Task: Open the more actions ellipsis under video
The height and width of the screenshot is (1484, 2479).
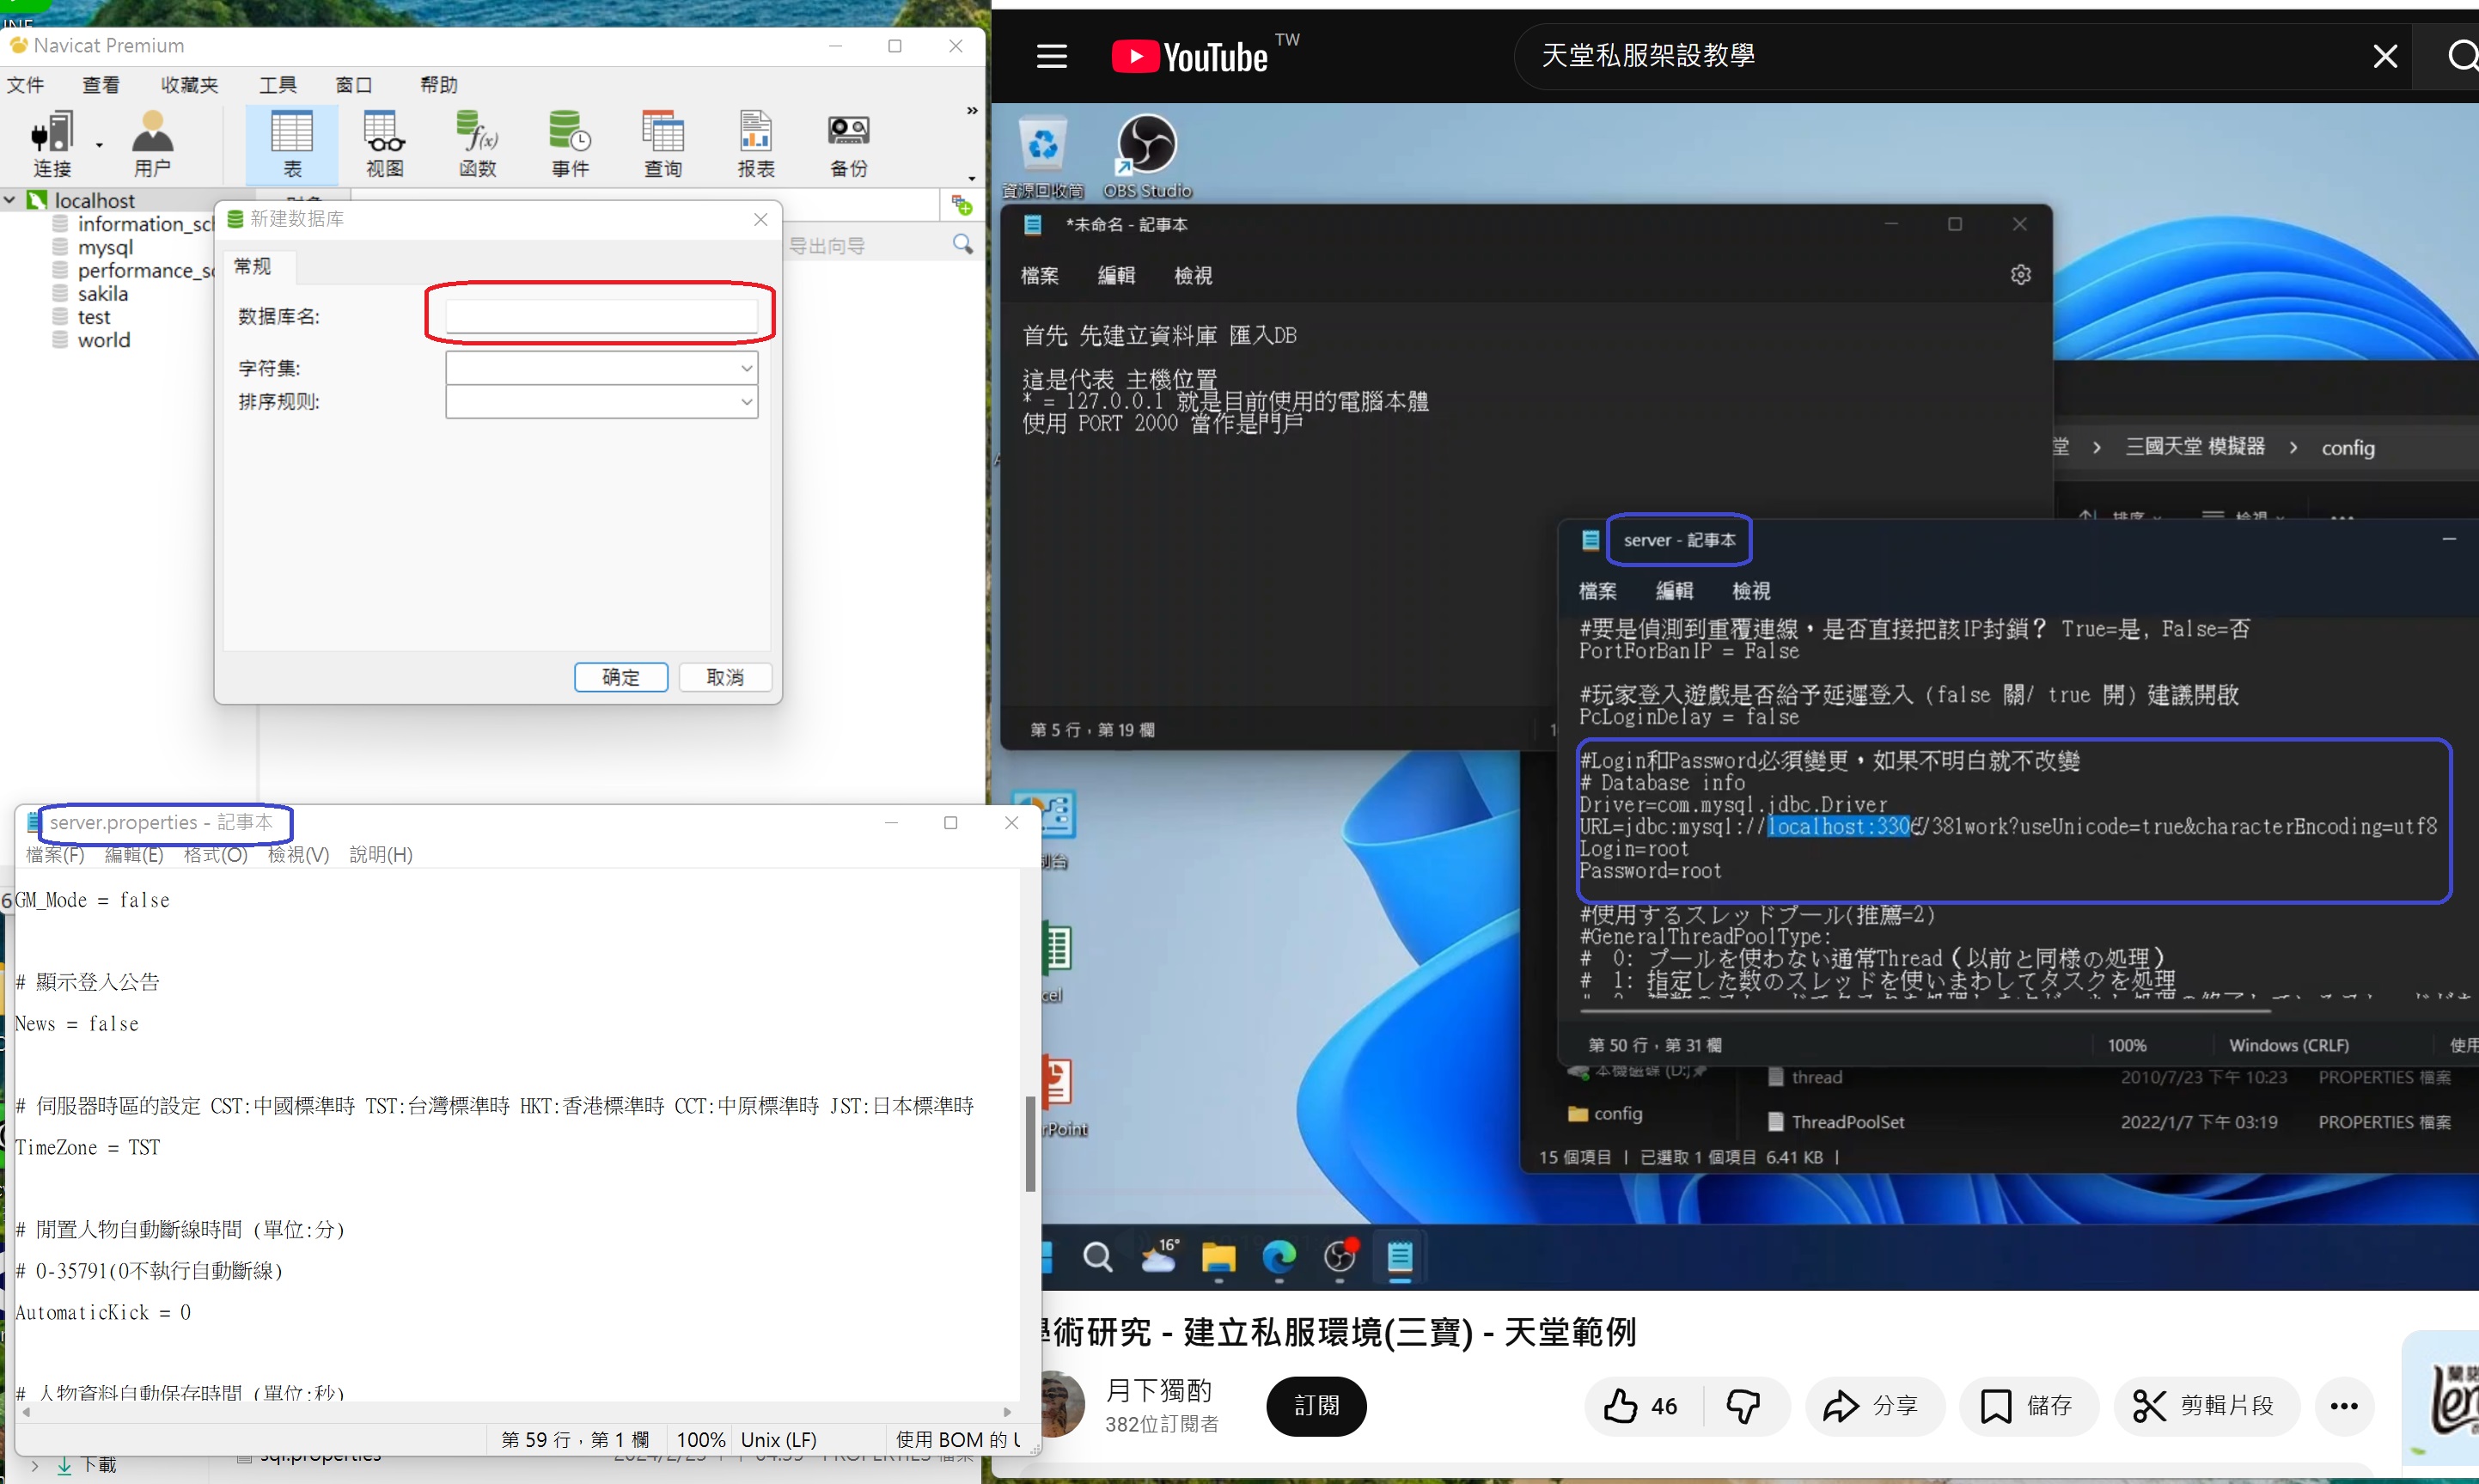Action: point(2343,1406)
